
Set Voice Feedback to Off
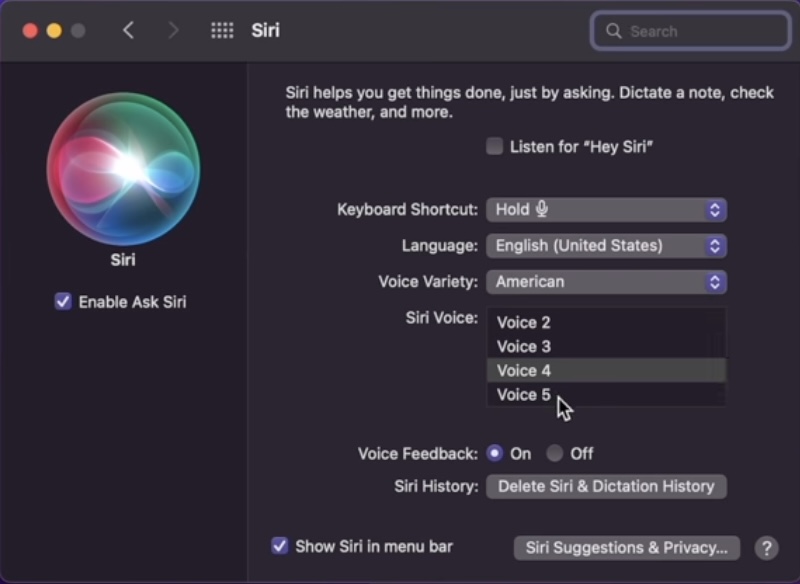(555, 454)
